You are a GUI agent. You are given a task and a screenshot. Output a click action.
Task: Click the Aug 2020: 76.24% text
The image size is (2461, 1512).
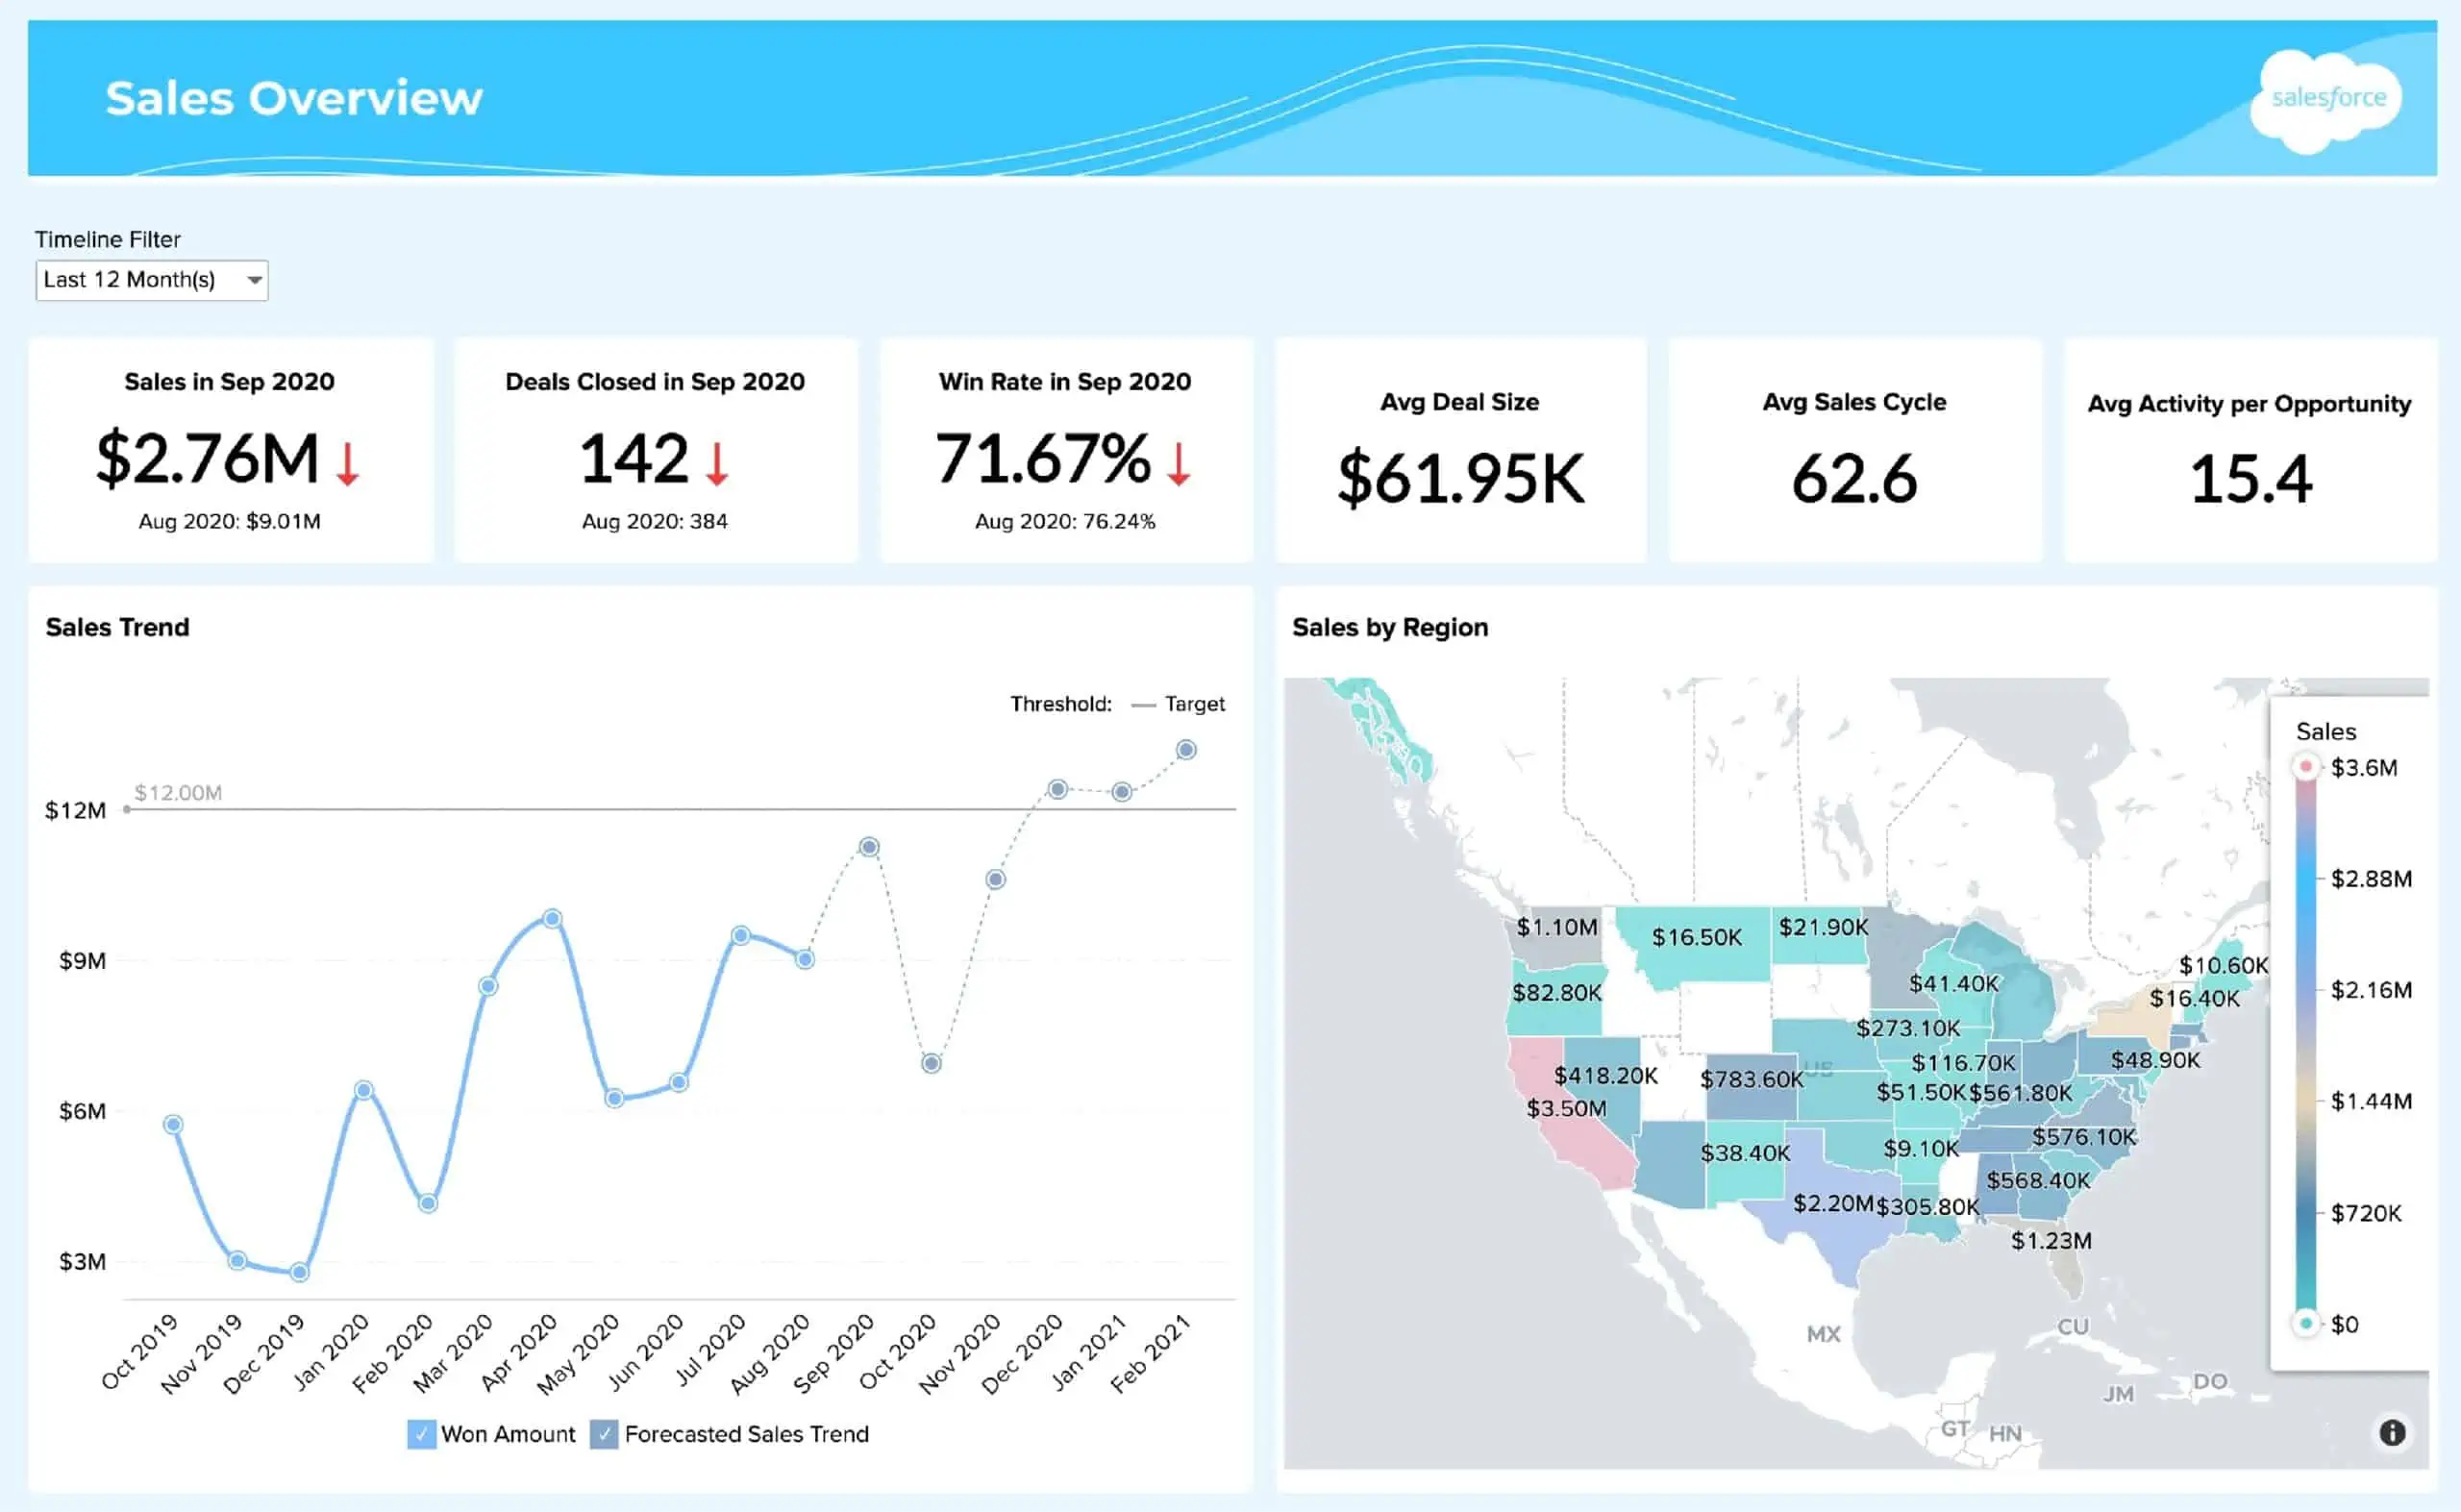click(1065, 521)
